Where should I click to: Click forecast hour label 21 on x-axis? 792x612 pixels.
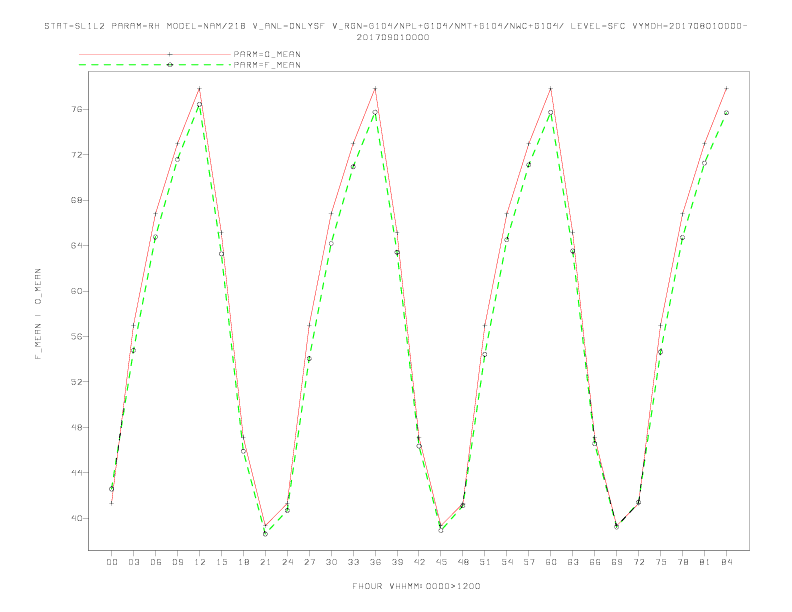click(x=265, y=562)
